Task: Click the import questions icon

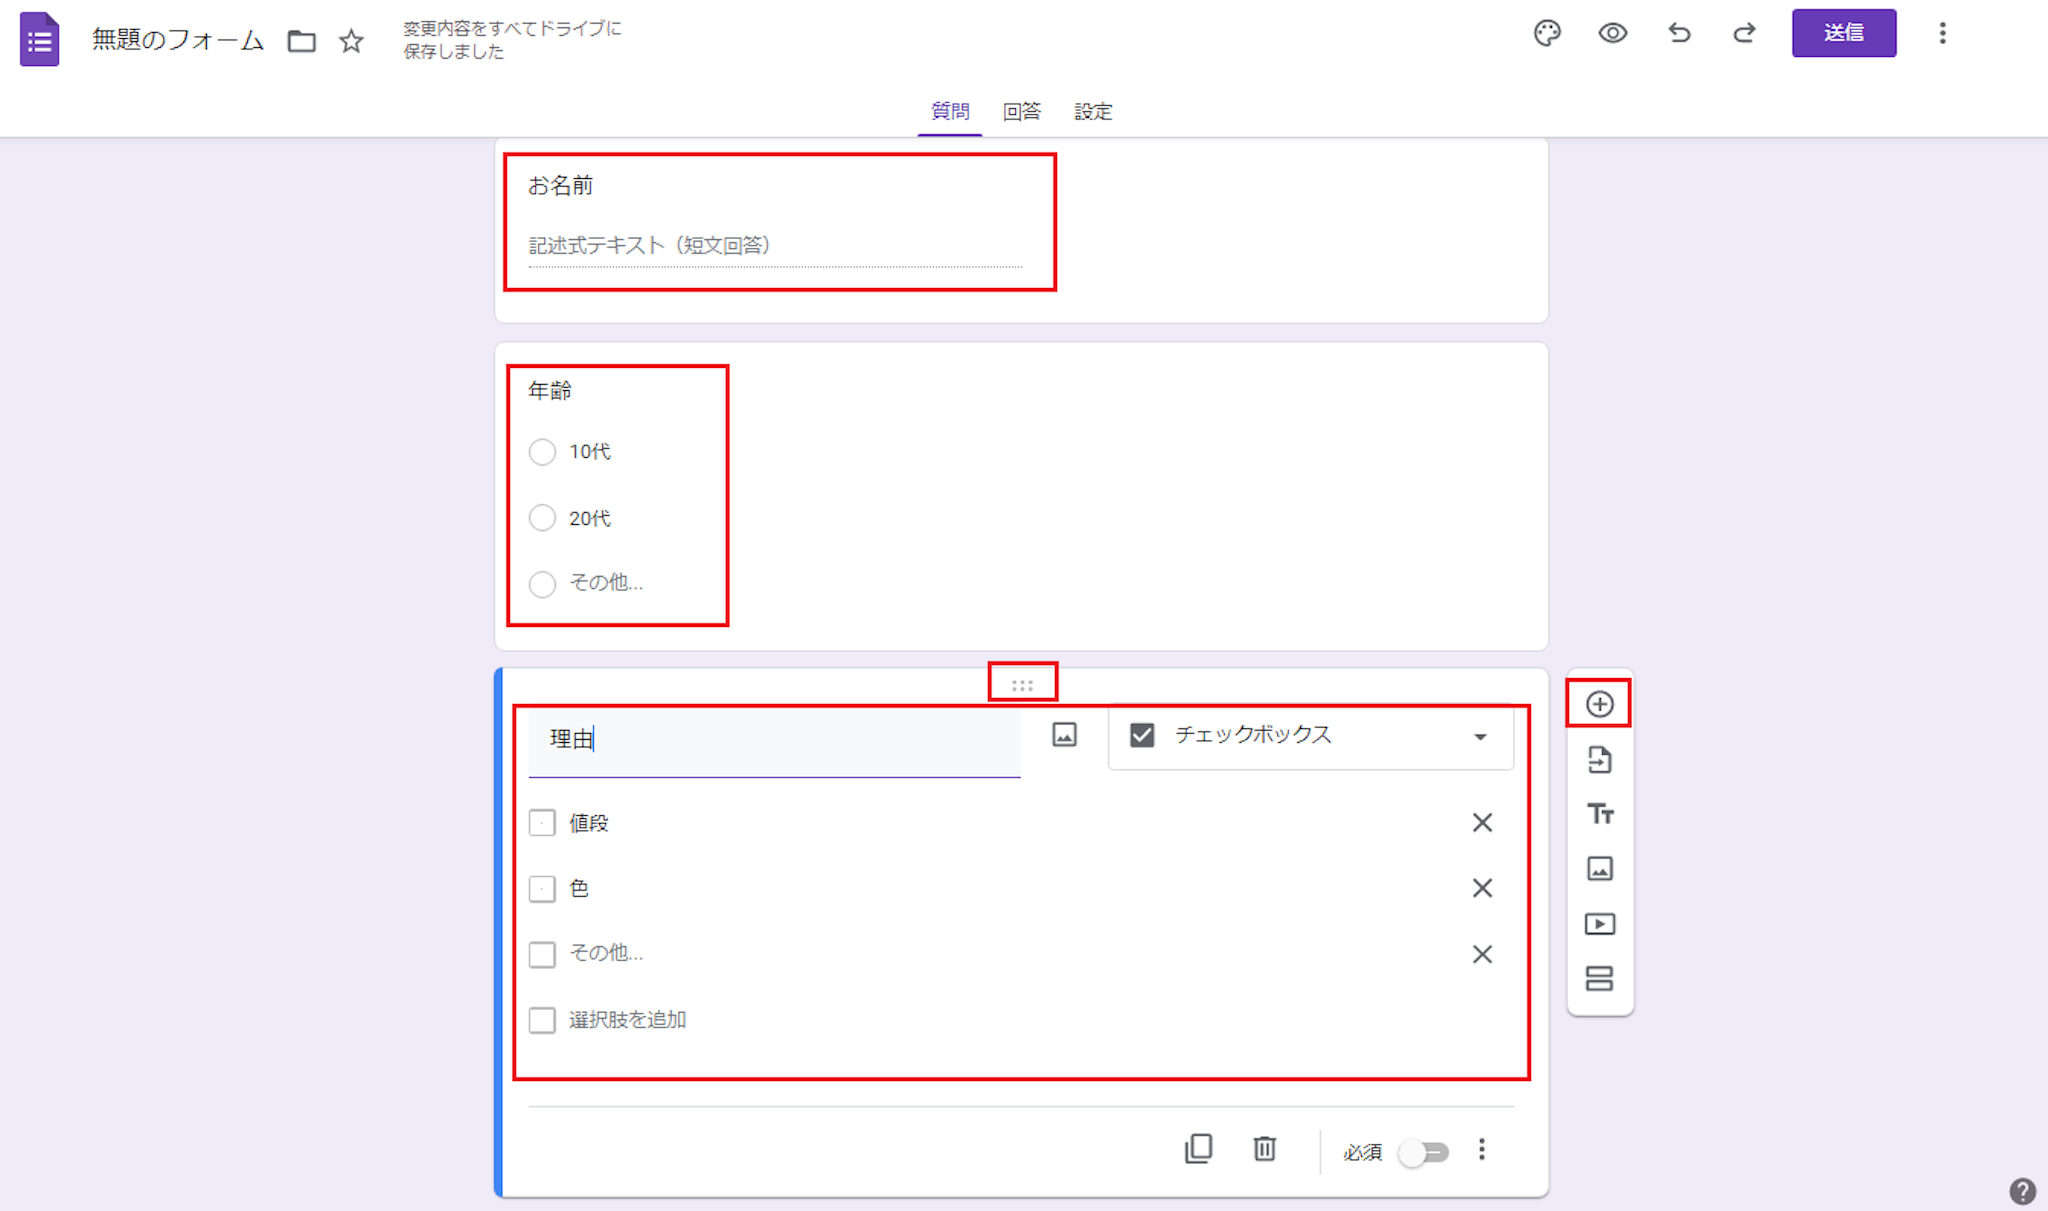Action: 1599,760
